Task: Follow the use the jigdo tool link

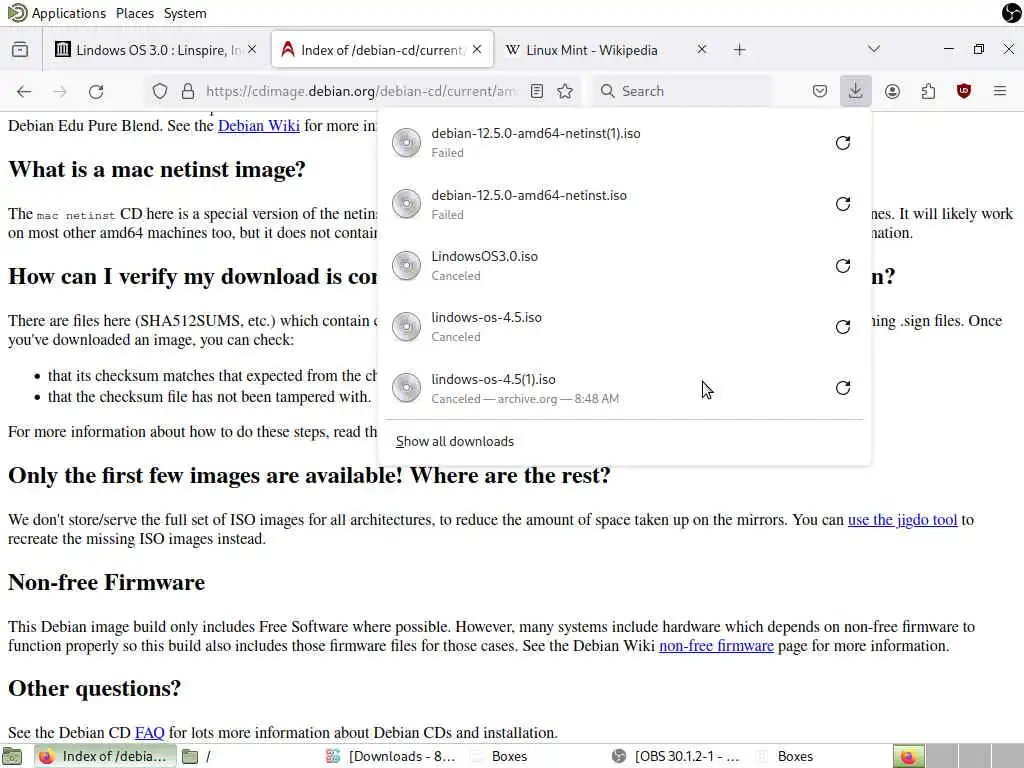Action: [902, 520]
